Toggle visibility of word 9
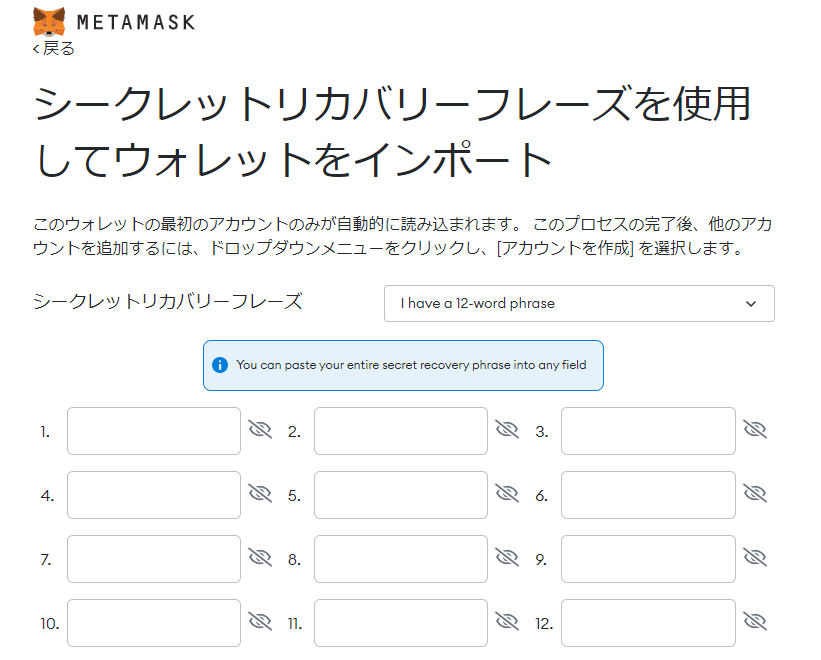821x660 pixels. [x=755, y=557]
